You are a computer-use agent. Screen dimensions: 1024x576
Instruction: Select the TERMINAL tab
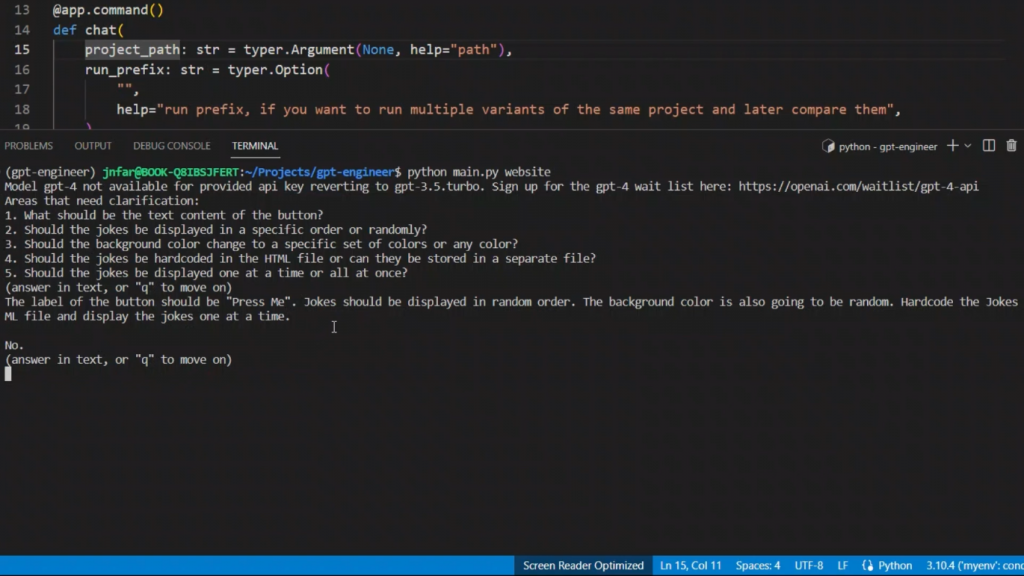pos(255,146)
